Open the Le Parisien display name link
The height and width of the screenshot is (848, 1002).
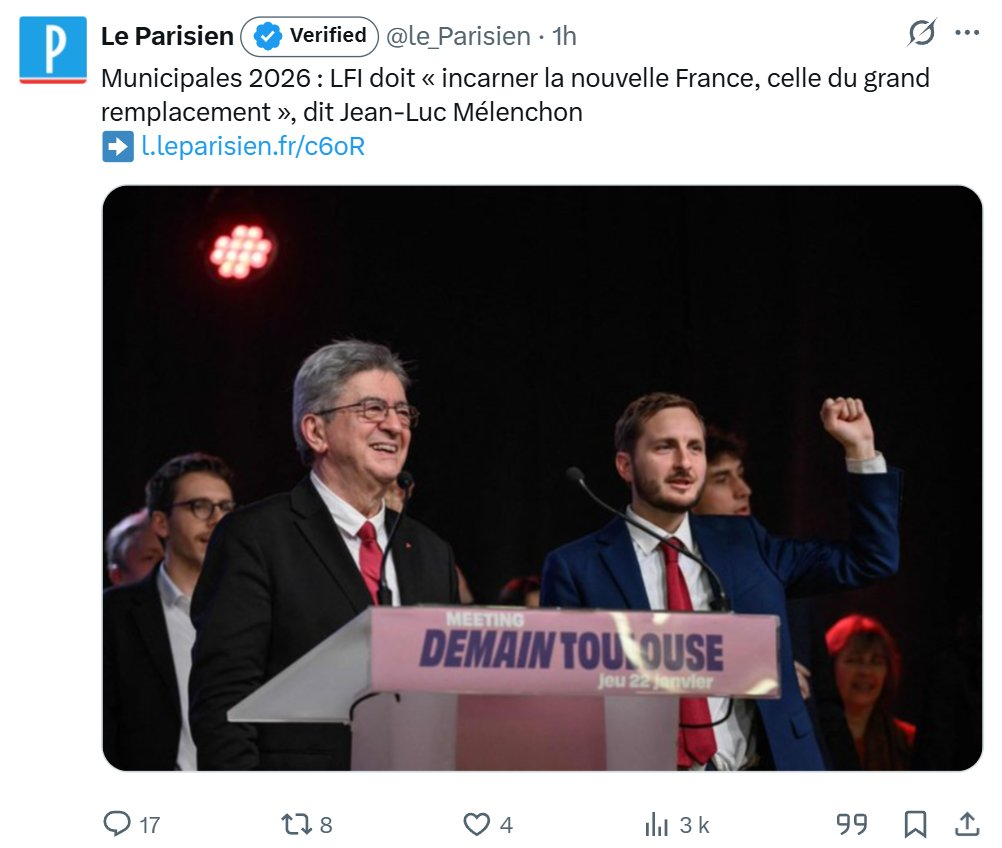pos(167,37)
